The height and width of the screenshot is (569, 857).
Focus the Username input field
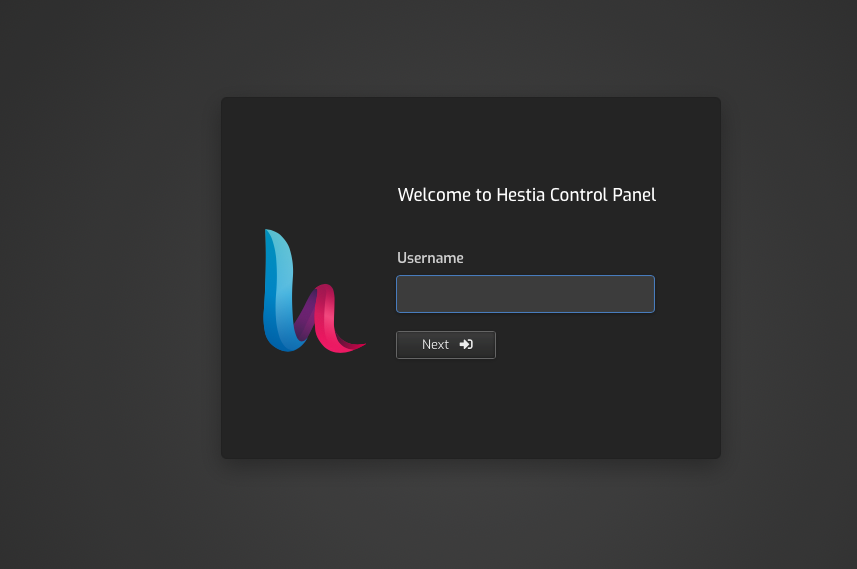525,294
